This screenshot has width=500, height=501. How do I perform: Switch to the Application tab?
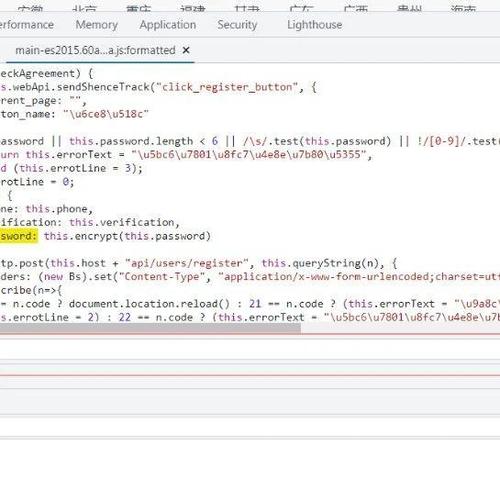point(168,25)
